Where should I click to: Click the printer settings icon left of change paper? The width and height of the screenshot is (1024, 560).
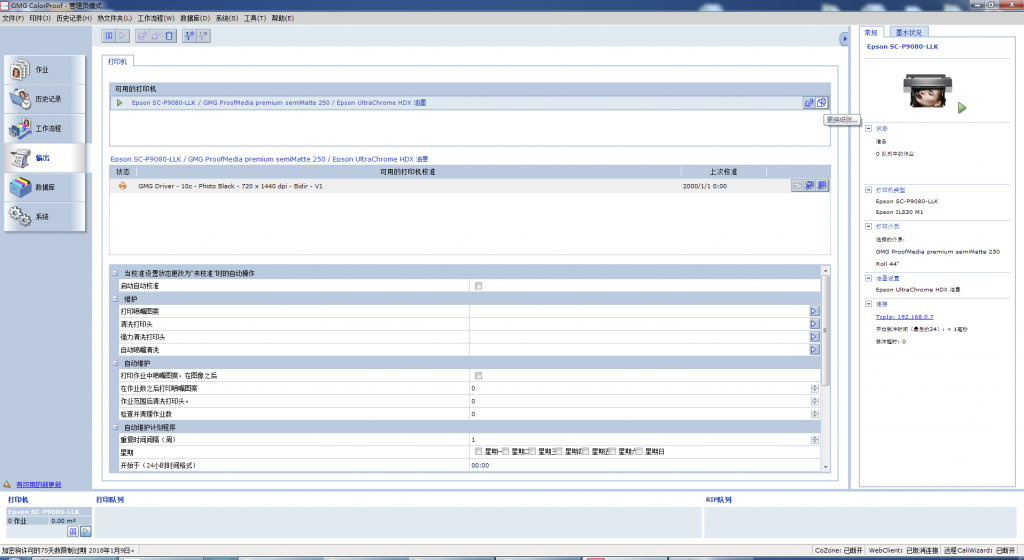pyautogui.click(x=809, y=102)
